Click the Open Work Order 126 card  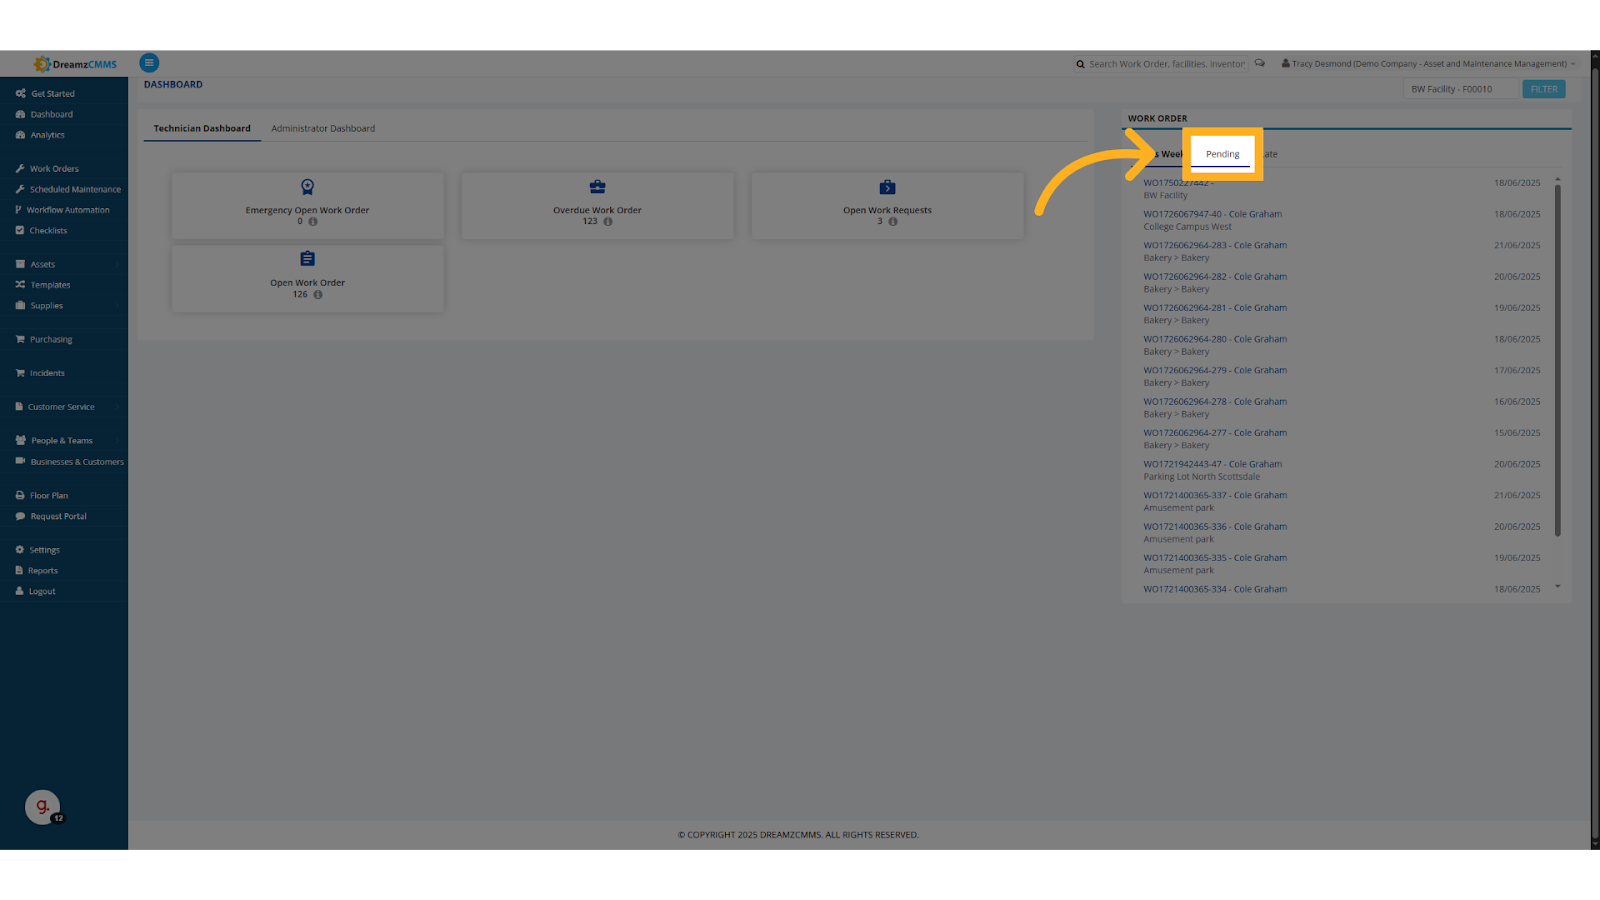point(307,279)
